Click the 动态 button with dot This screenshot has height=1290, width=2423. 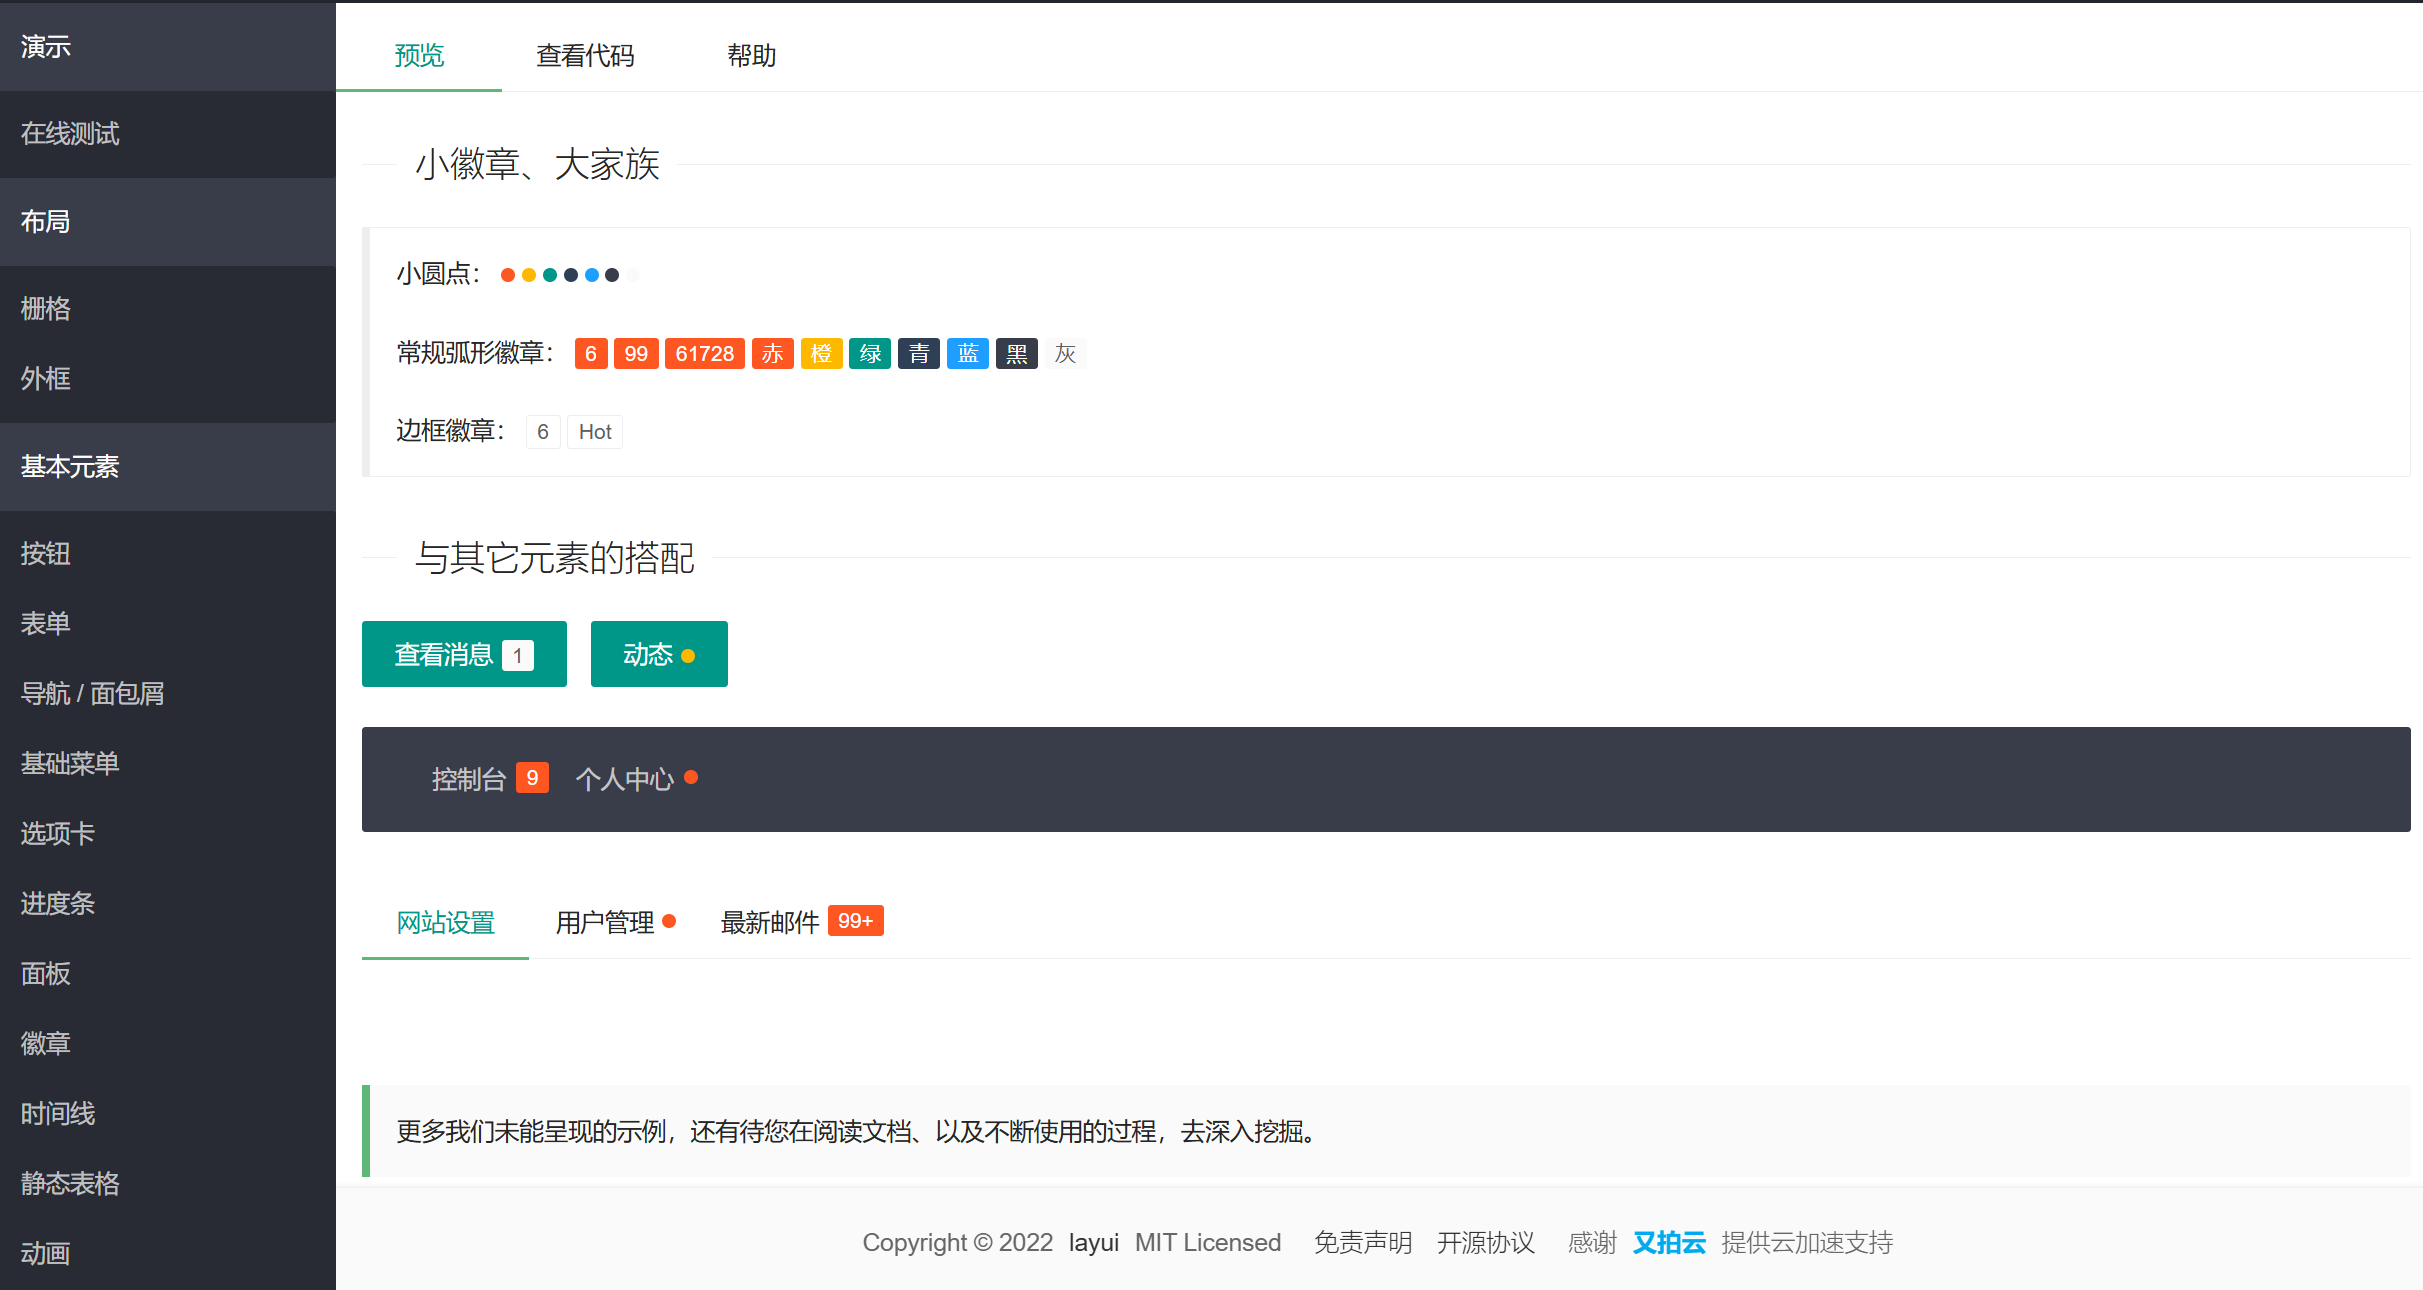[x=658, y=654]
